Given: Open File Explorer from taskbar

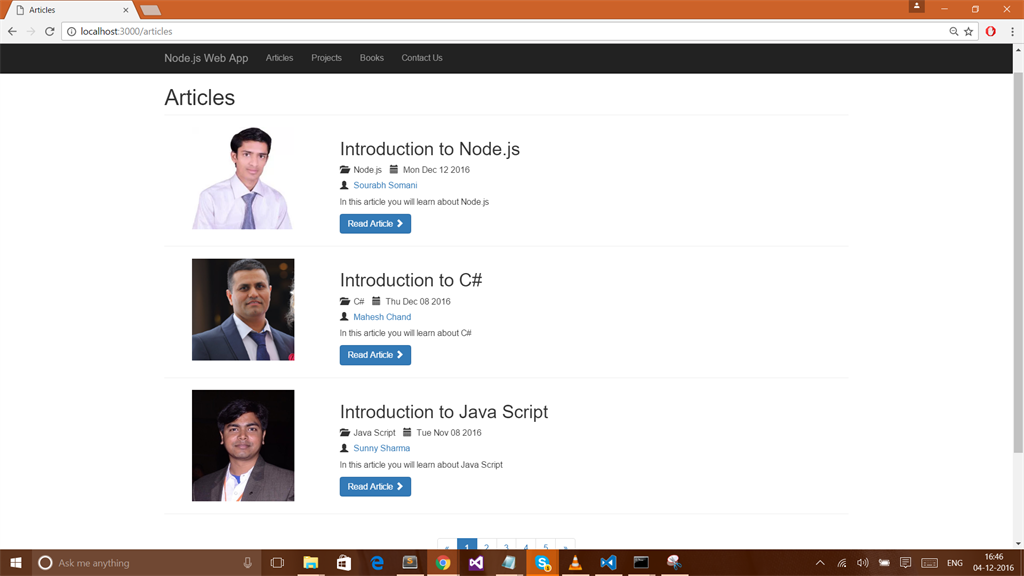Looking at the screenshot, I should point(310,563).
